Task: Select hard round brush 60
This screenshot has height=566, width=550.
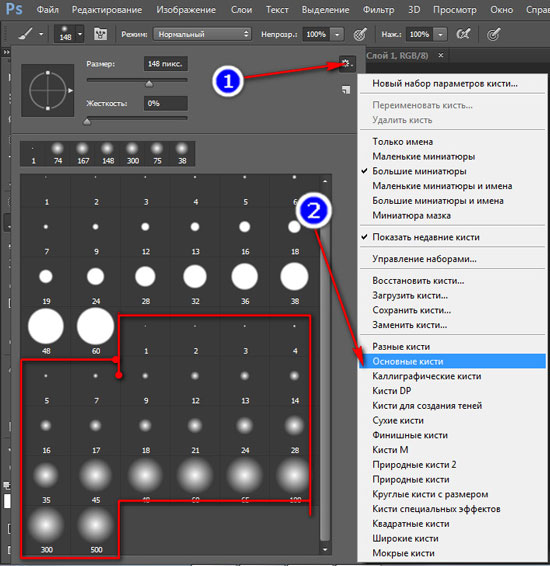Action: click(96, 333)
